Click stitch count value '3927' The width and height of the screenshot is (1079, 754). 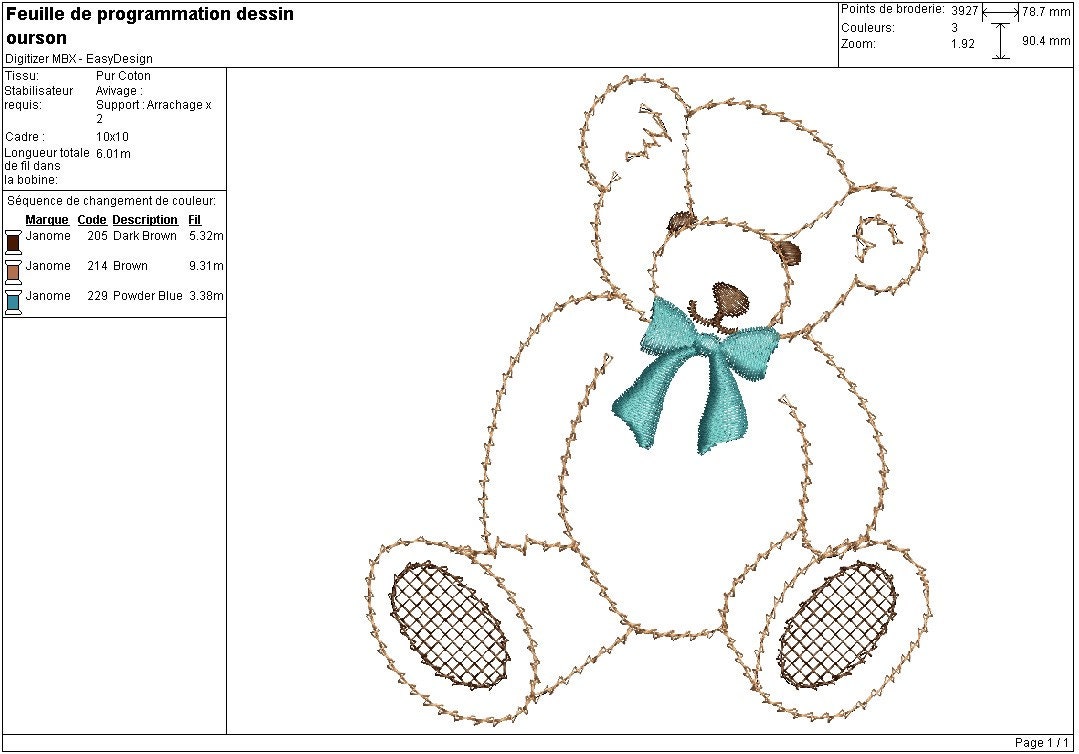click(965, 10)
